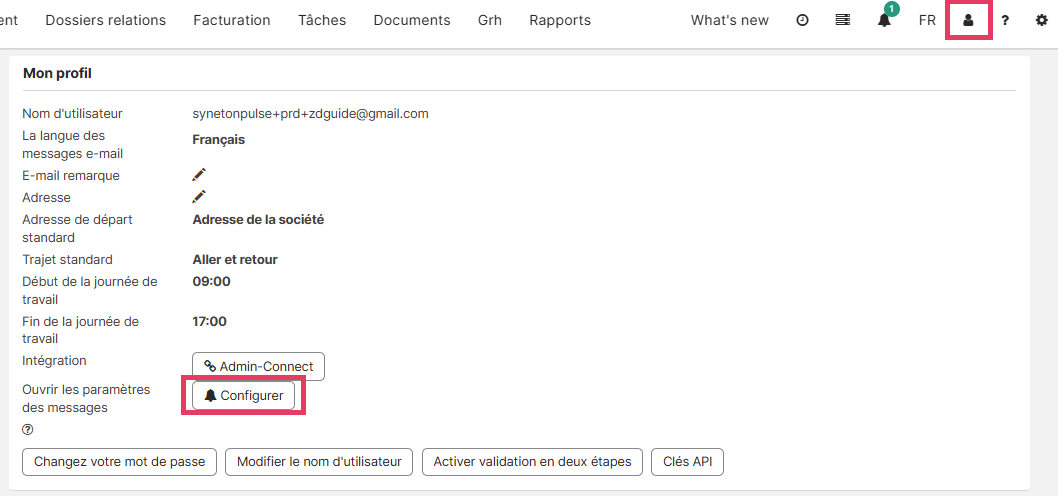Edit E-mail remarque with pencil icon
This screenshot has height=496, width=1058.
coord(199,175)
